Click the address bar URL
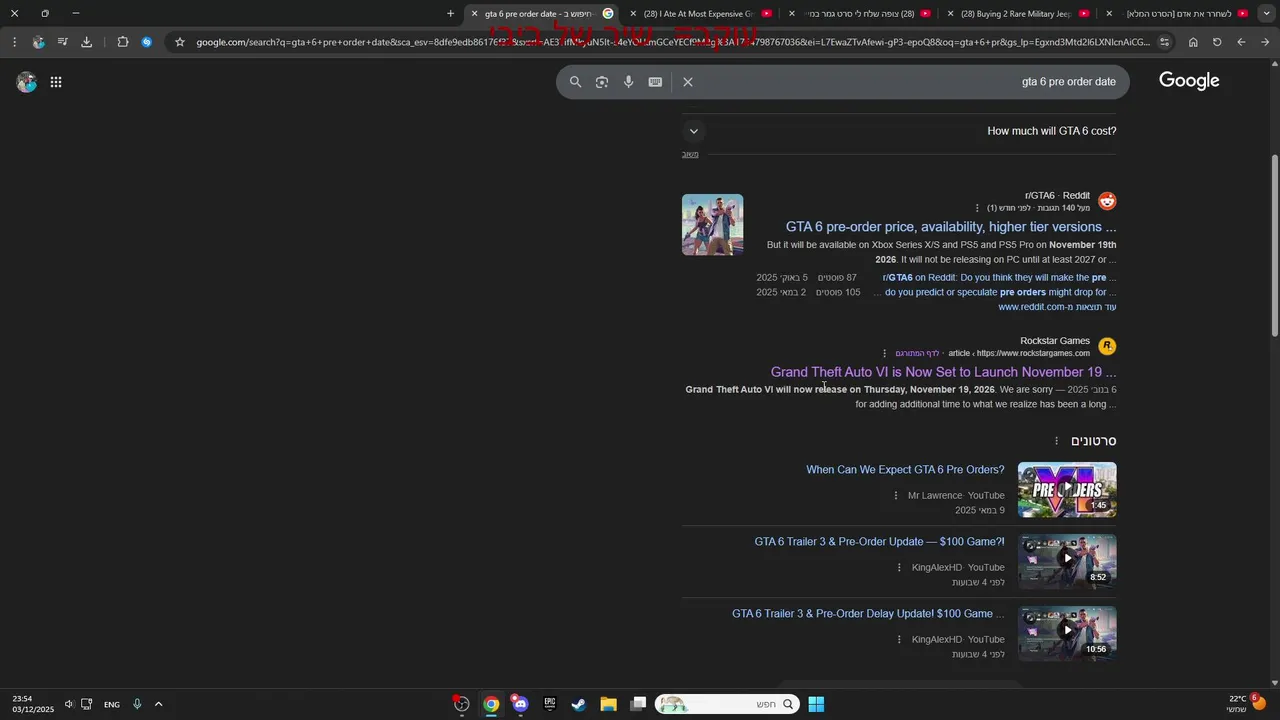 point(673,42)
